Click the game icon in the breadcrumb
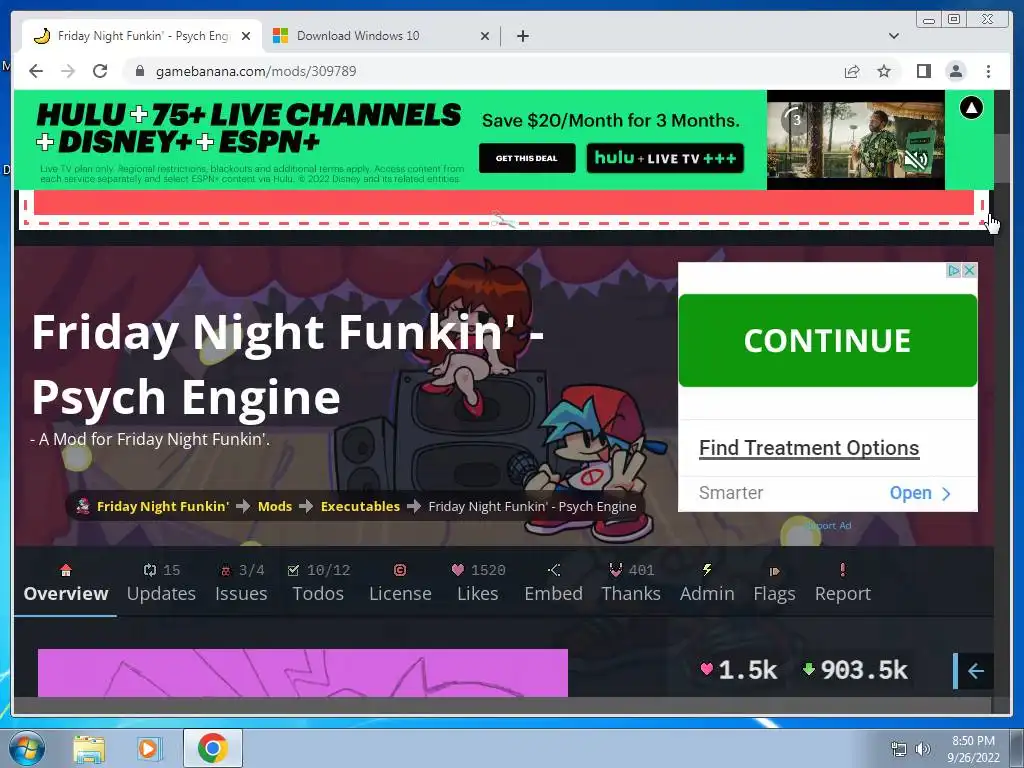Image resolution: width=1024 pixels, height=768 pixels. click(x=82, y=506)
